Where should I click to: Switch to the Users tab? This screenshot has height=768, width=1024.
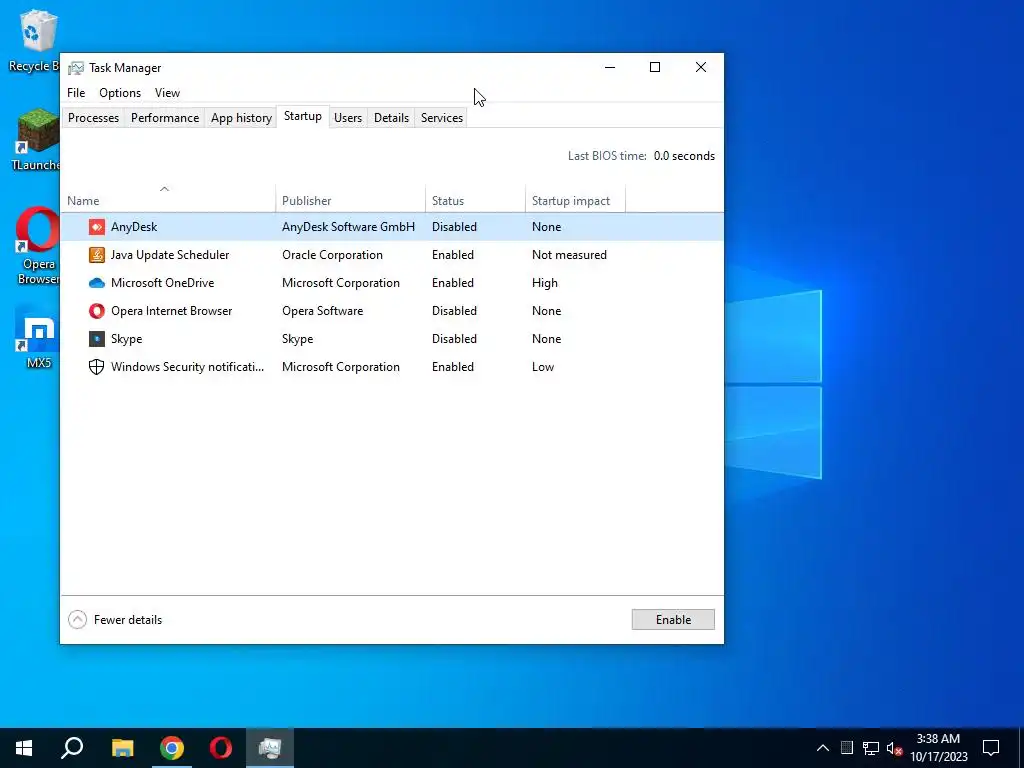pos(347,118)
